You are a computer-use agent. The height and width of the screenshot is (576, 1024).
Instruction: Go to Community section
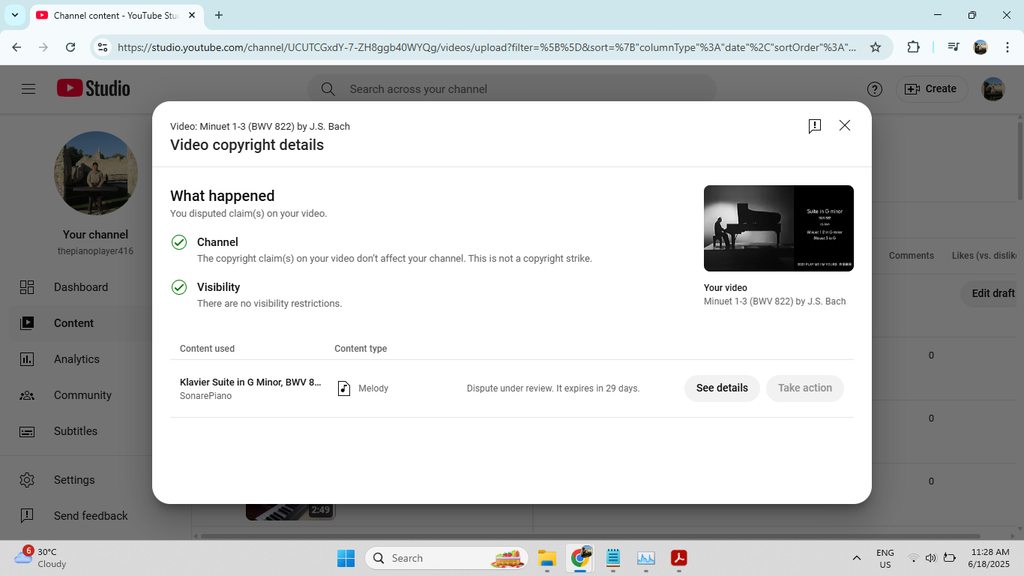[x=82, y=395]
